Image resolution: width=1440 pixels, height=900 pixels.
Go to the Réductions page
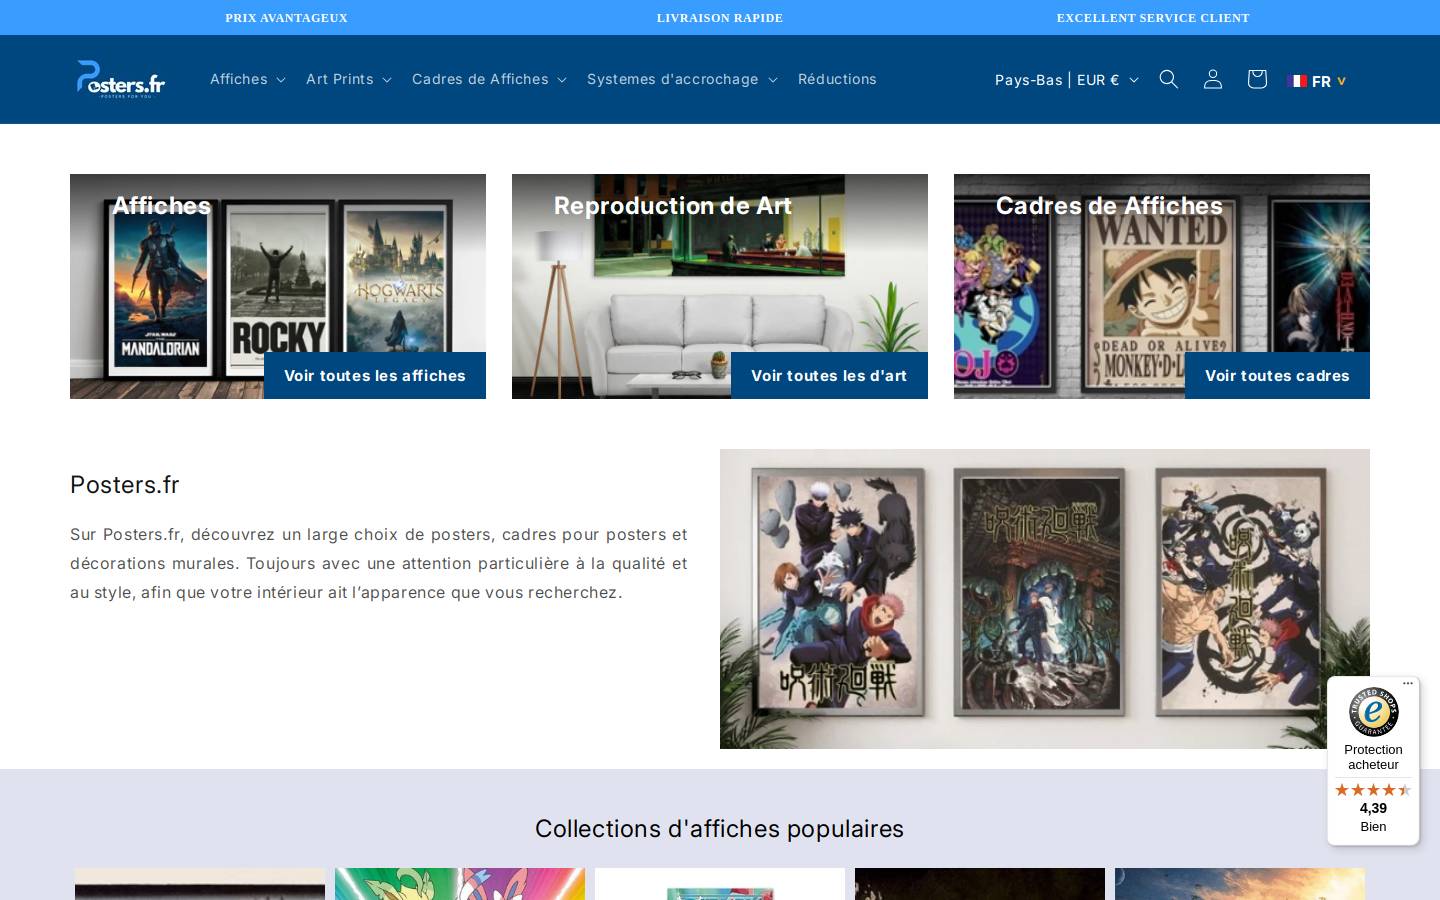(x=837, y=79)
